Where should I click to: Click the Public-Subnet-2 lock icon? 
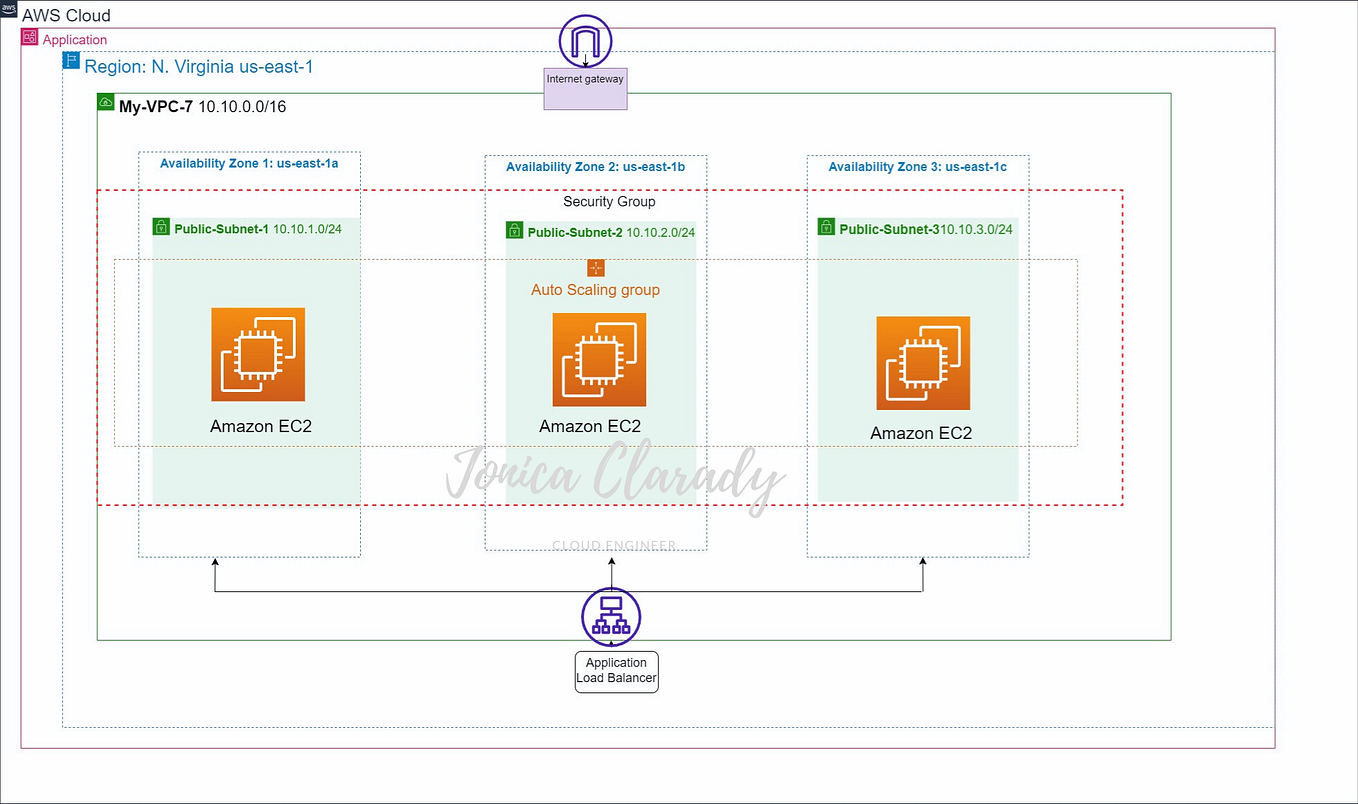point(514,230)
